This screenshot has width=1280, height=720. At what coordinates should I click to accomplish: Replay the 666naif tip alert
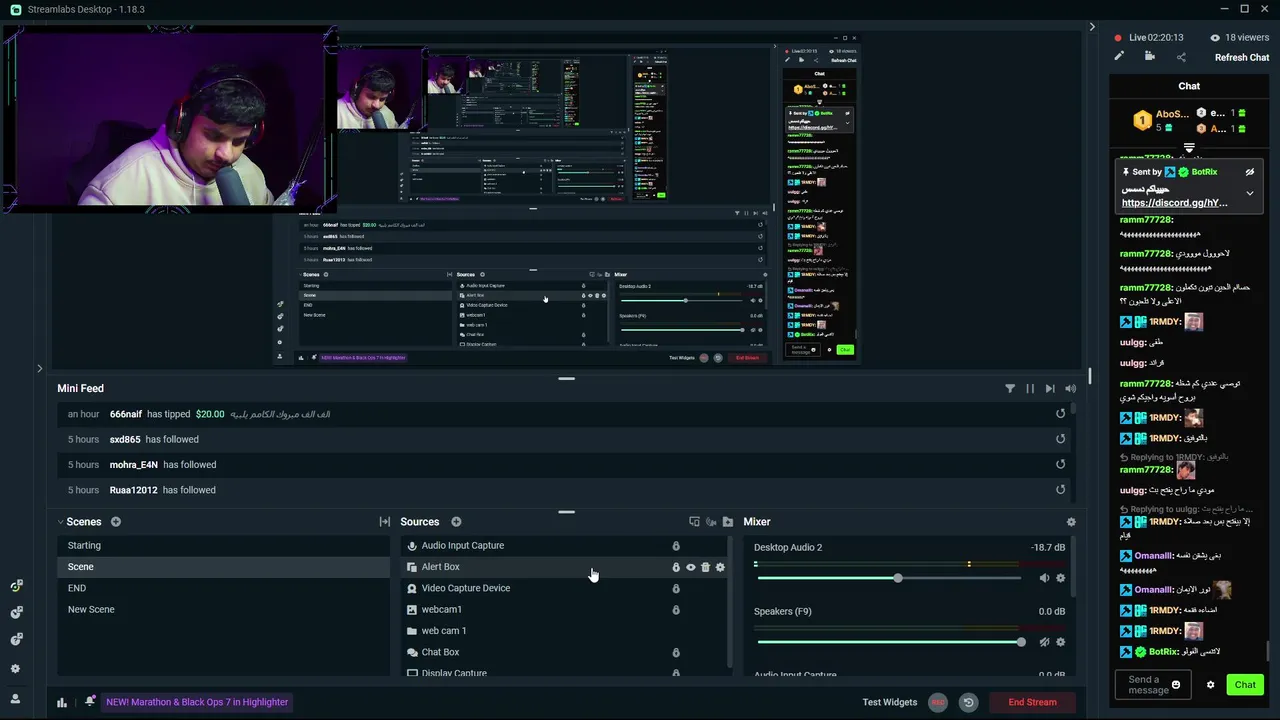(x=1061, y=414)
